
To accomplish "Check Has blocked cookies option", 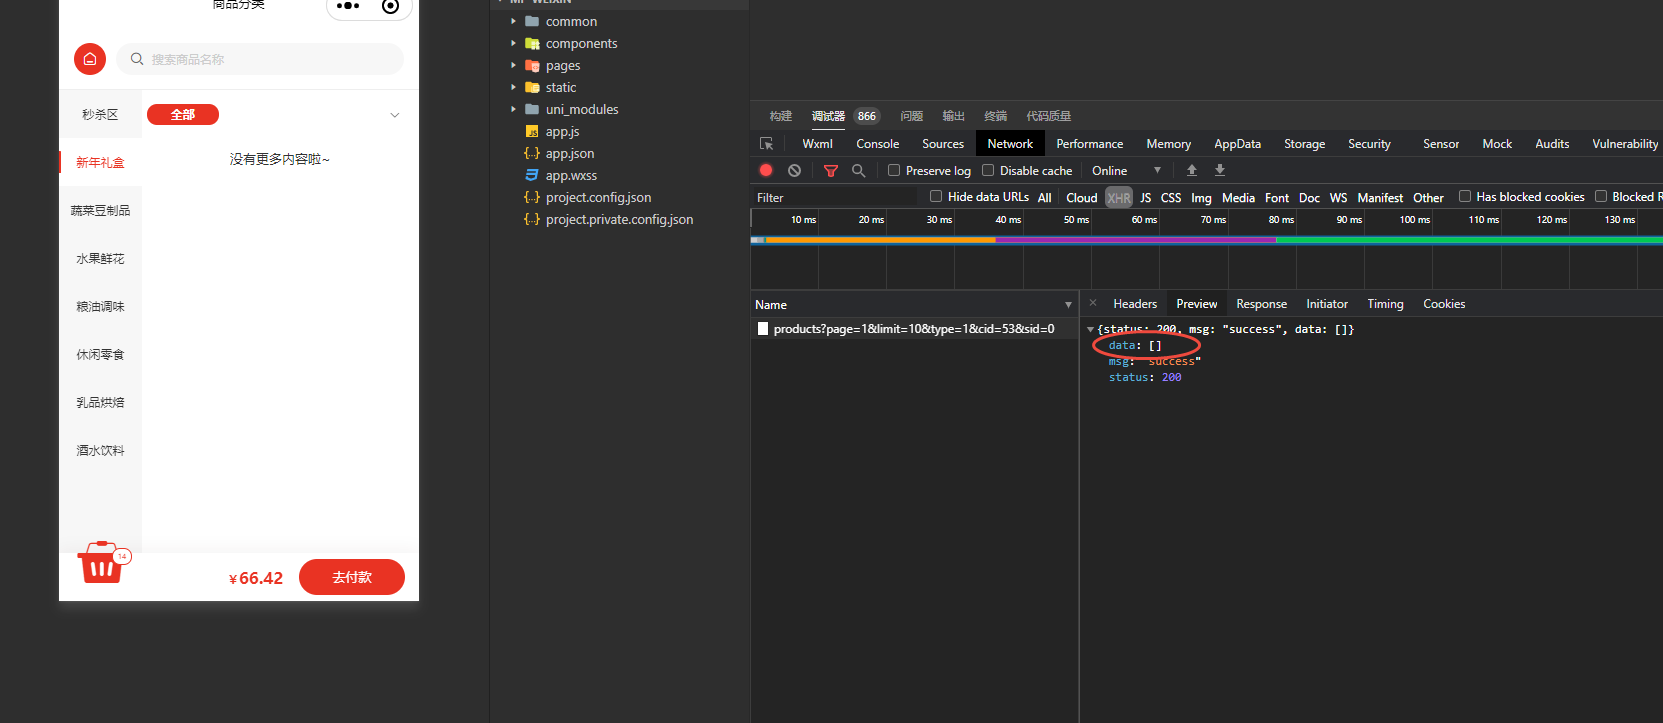I will pyautogui.click(x=1465, y=196).
